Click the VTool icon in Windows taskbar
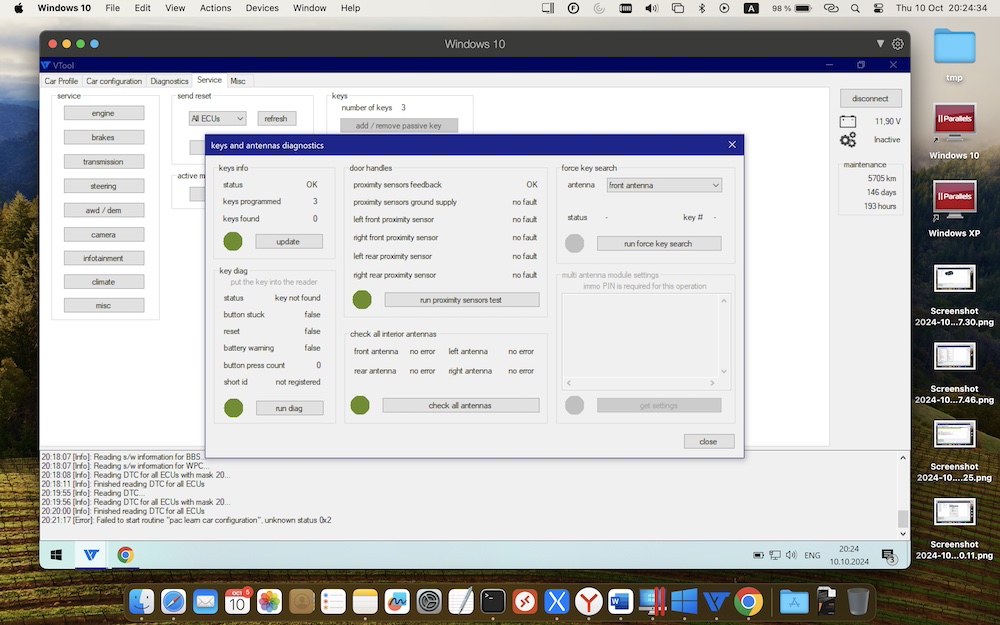This screenshot has height=625, width=1000. click(92, 555)
